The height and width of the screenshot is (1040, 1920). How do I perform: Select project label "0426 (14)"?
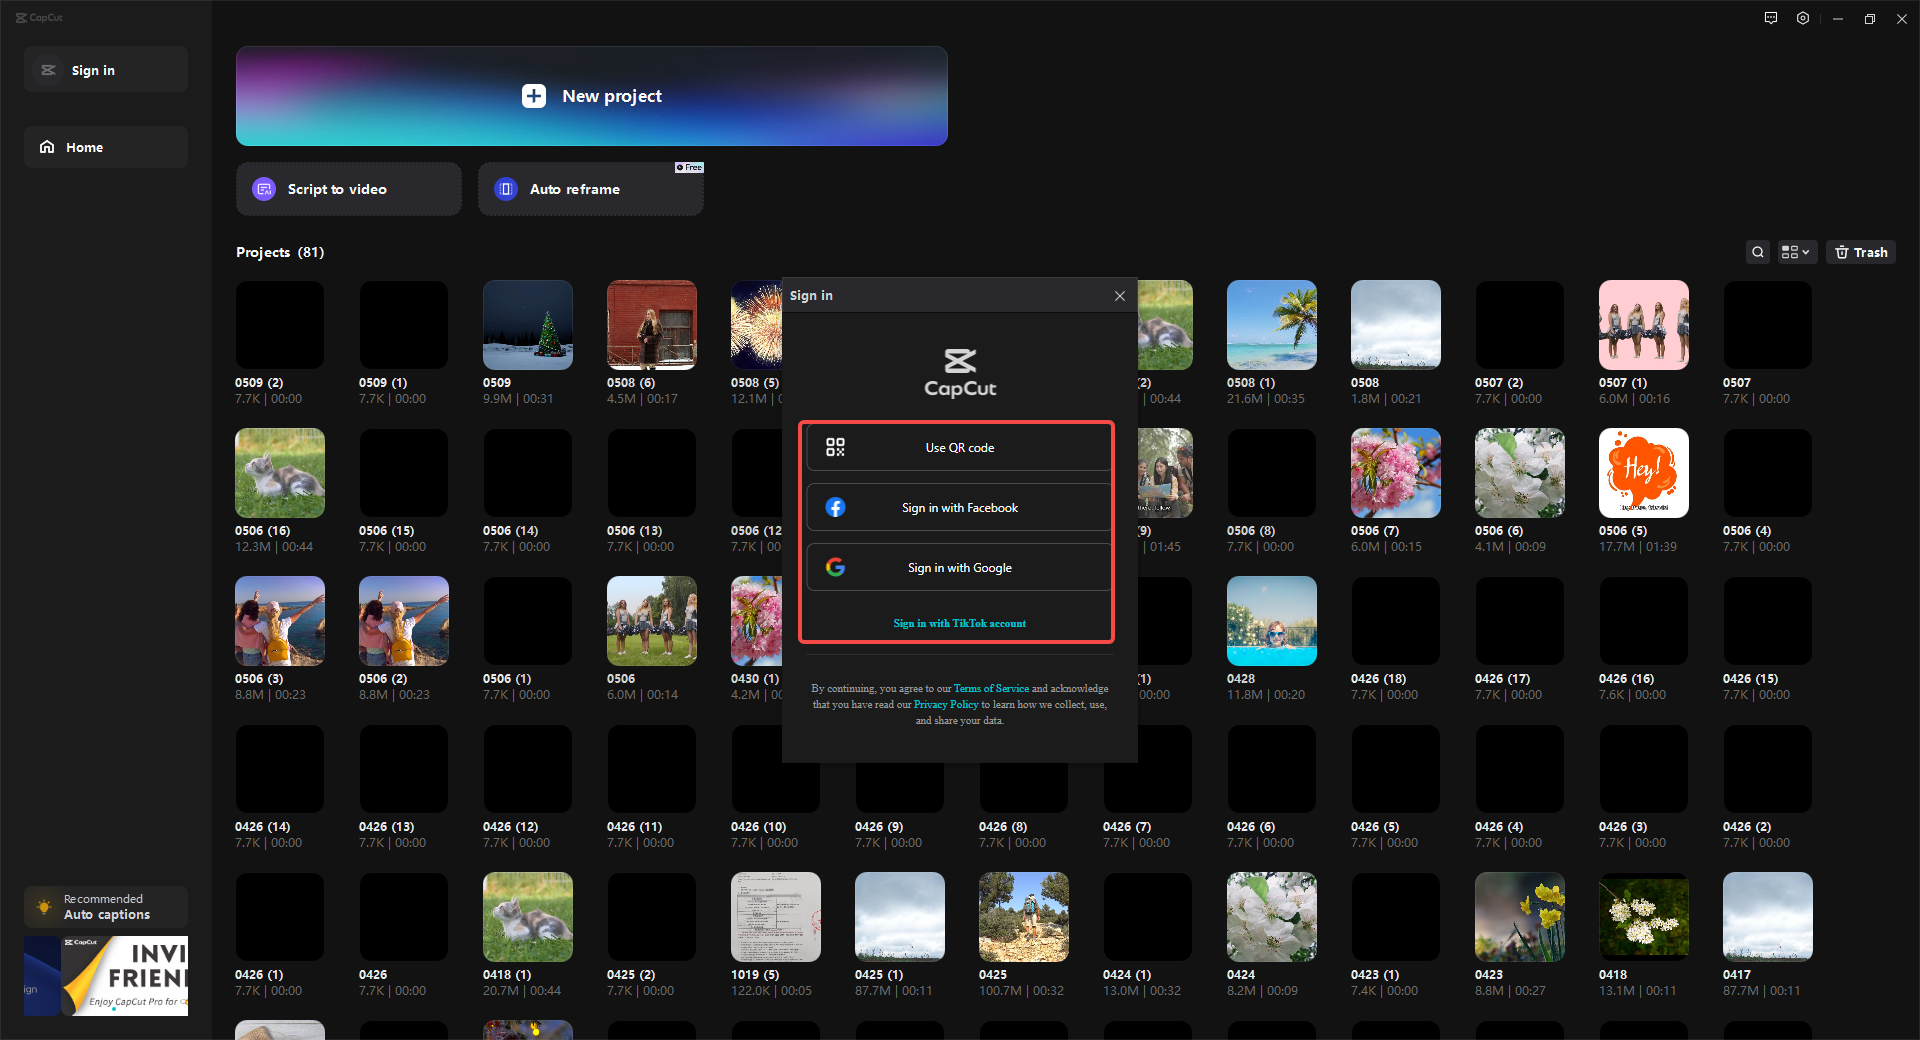point(262,827)
